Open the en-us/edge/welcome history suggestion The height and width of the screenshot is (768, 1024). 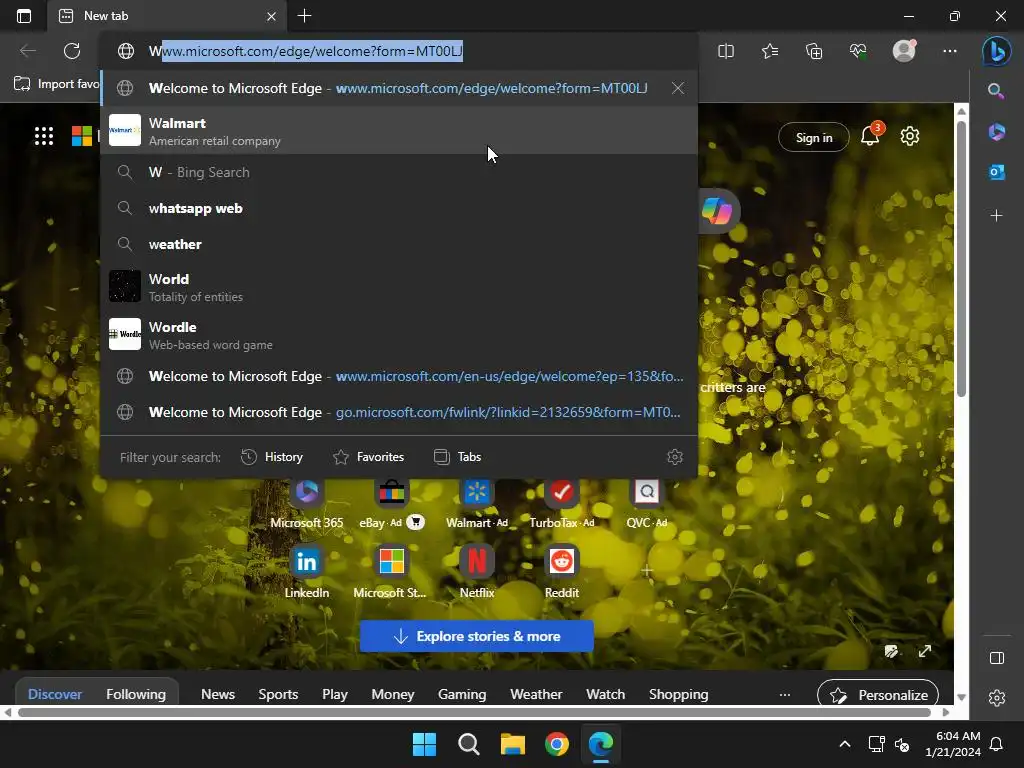(x=399, y=376)
